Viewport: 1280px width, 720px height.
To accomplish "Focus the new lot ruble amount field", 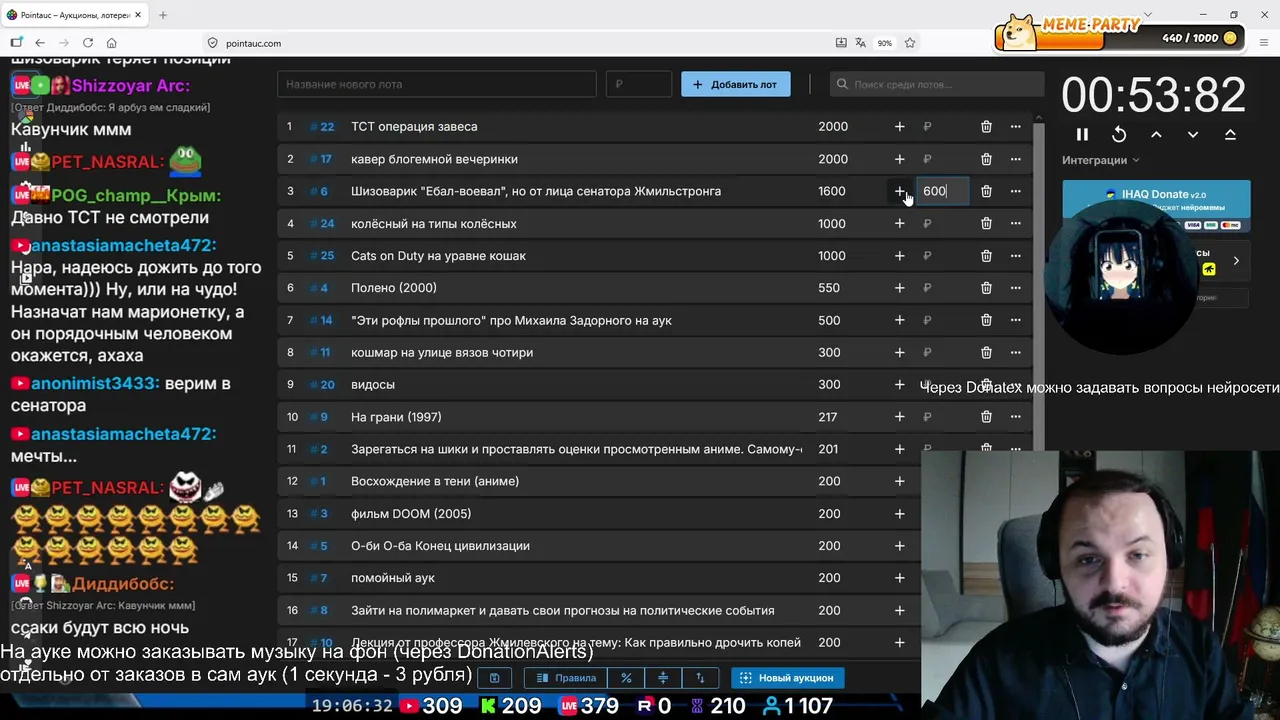I will tap(639, 84).
